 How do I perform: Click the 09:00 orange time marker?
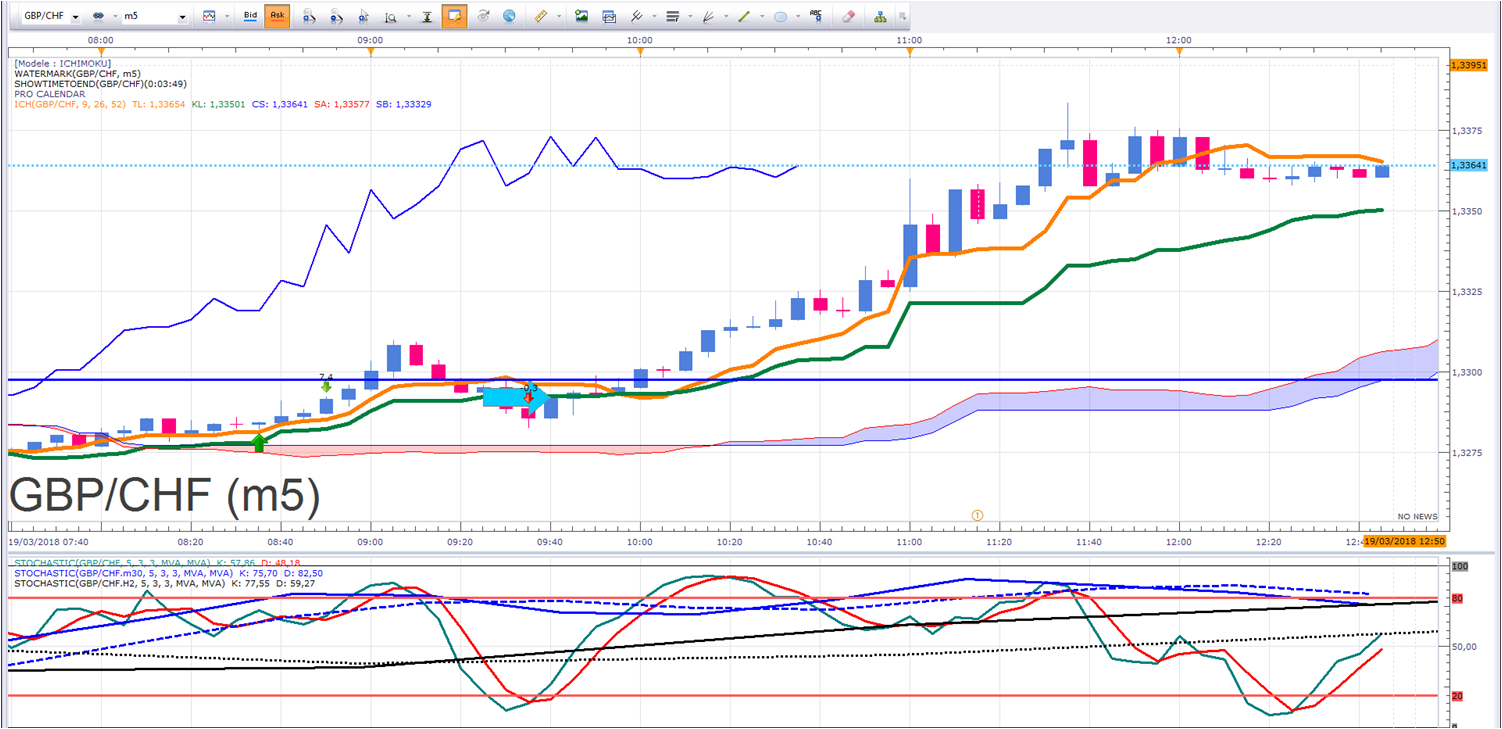pos(370,52)
